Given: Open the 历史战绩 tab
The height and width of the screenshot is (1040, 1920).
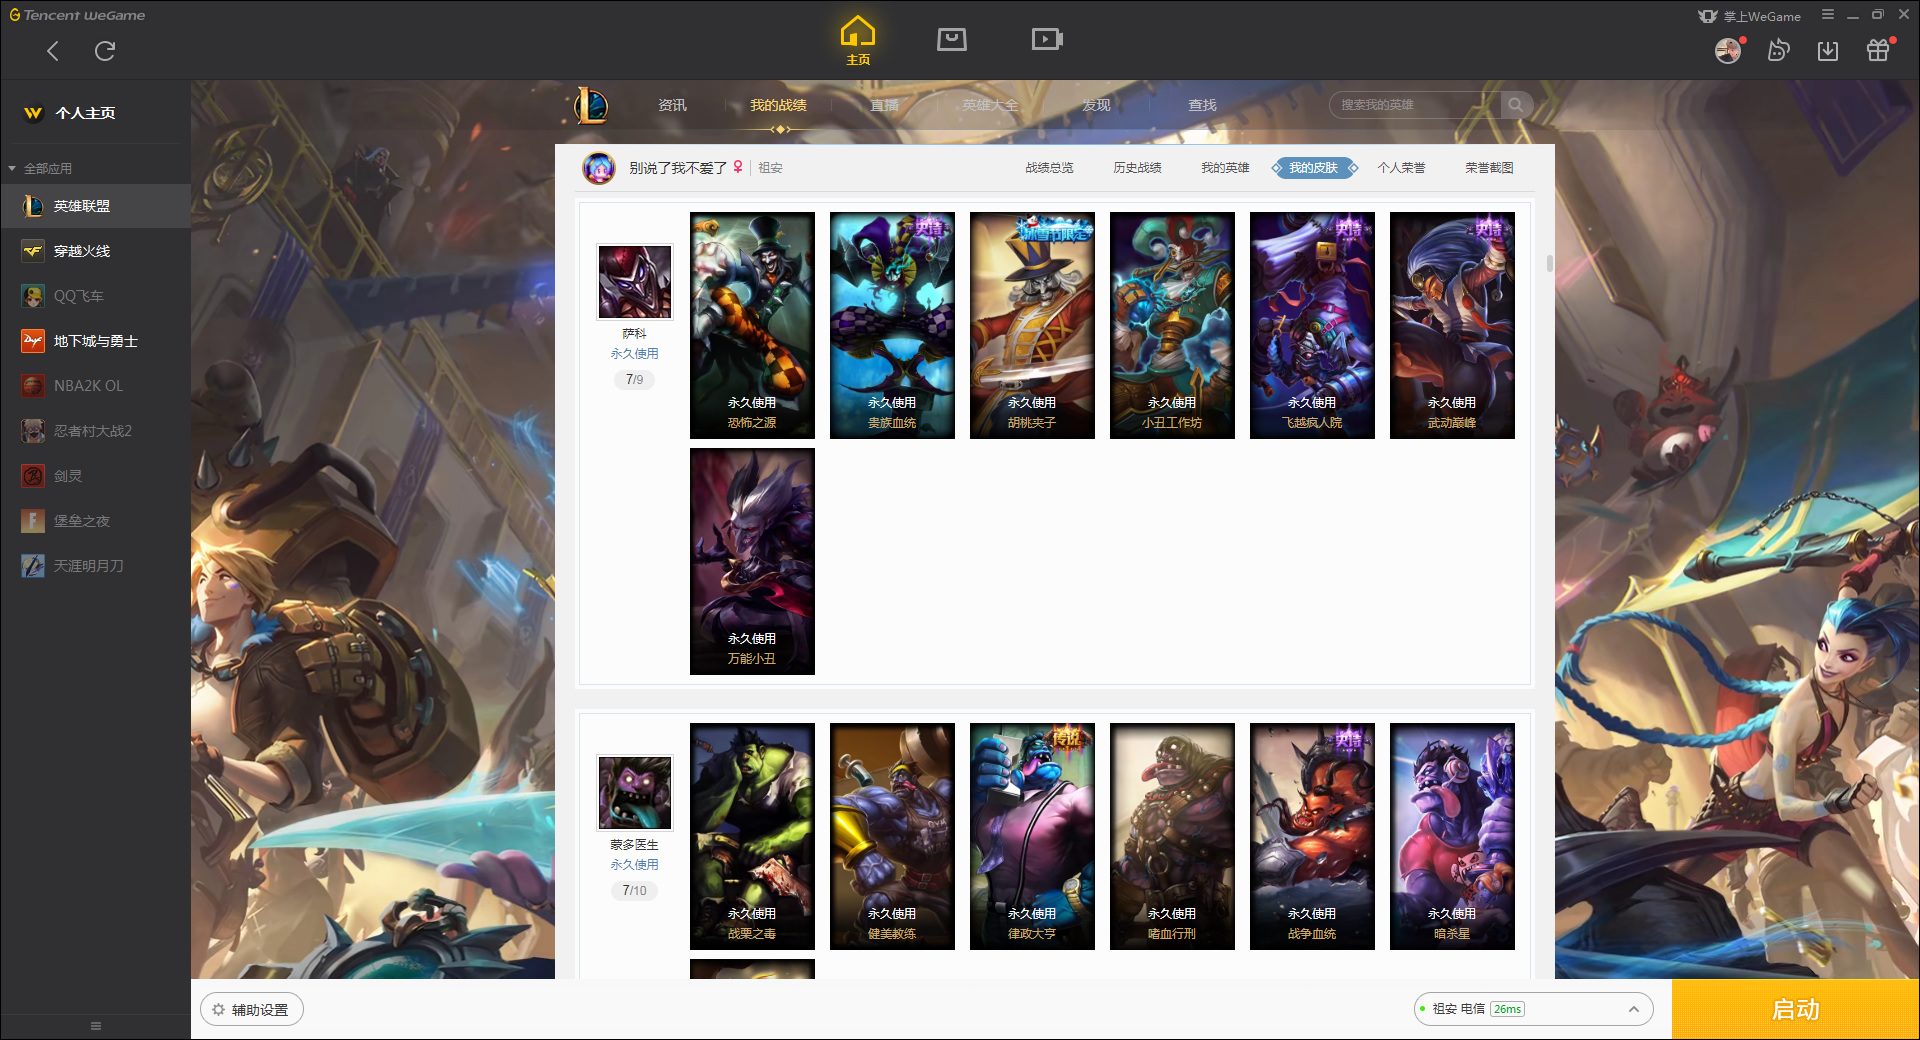Looking at the screenshot, I should [x=1137, y=168].
